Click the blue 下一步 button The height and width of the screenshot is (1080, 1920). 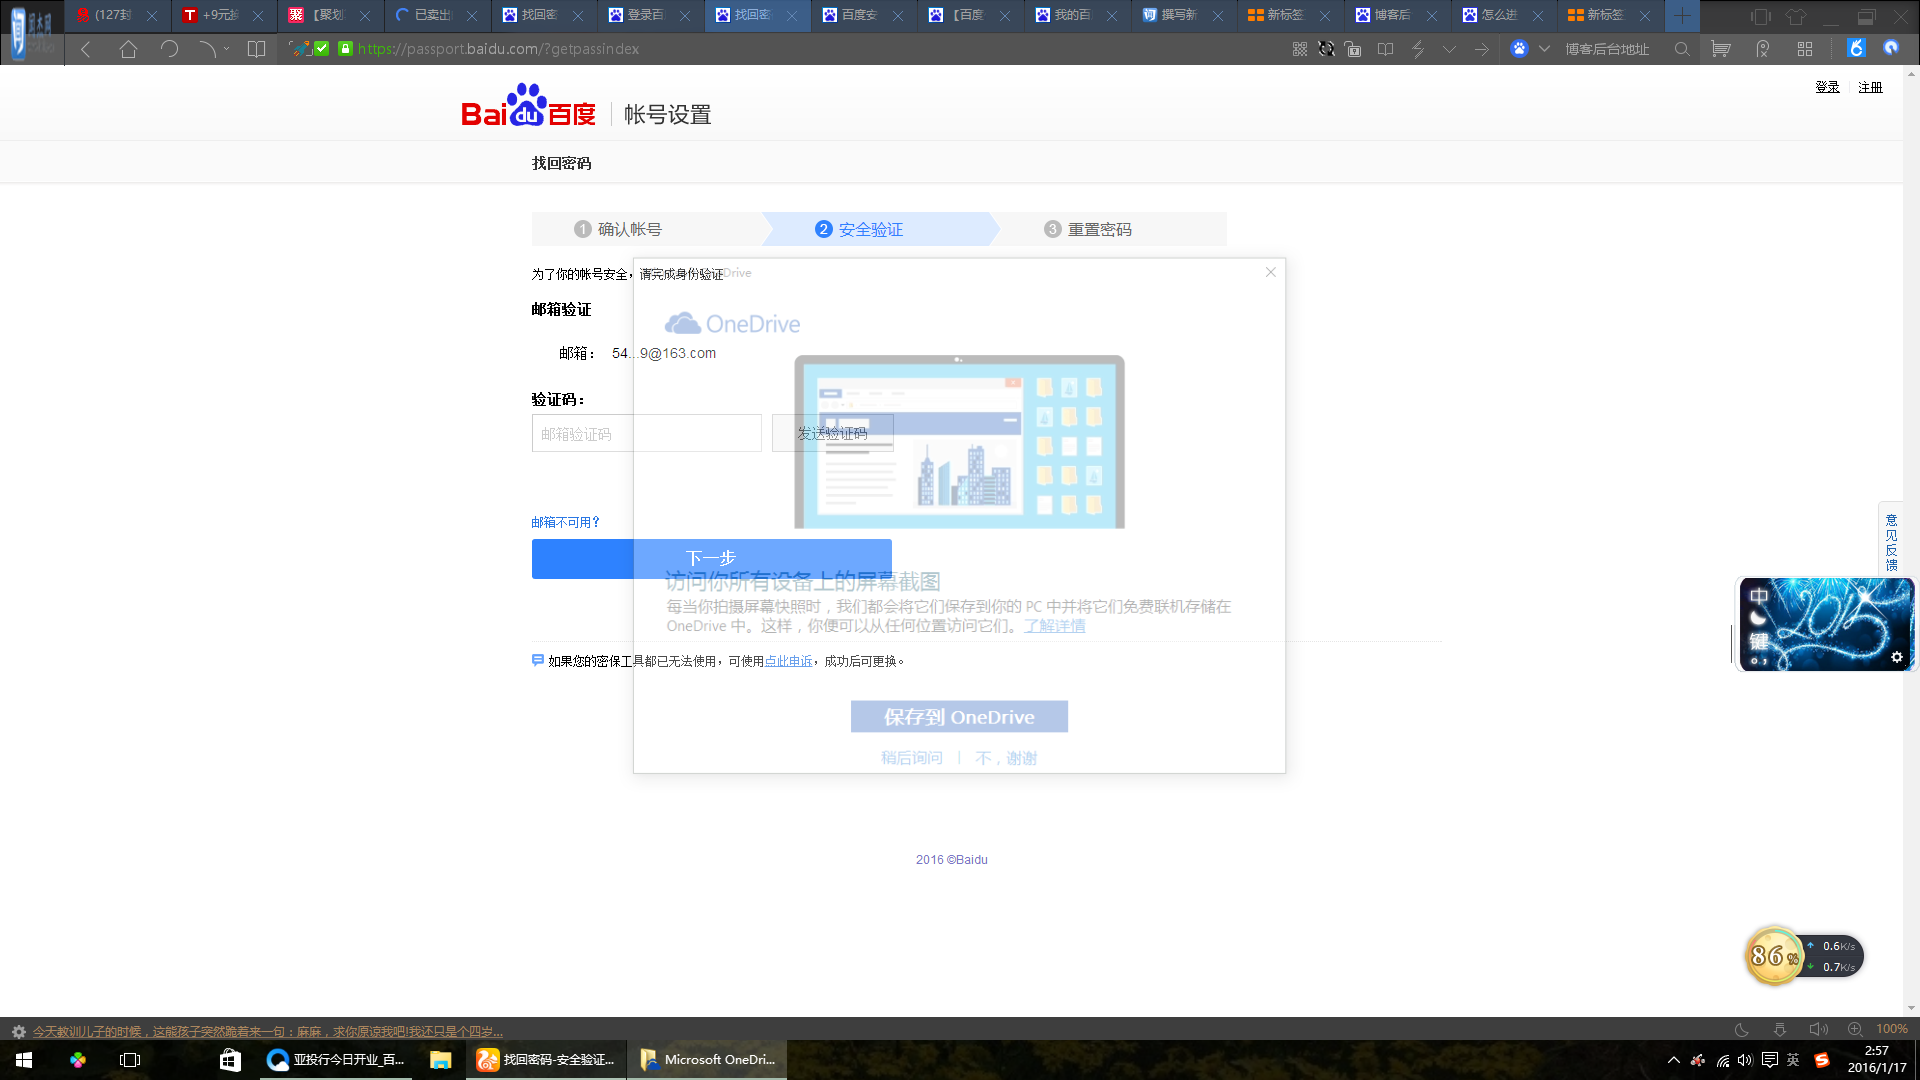click(x=711, y=558)
